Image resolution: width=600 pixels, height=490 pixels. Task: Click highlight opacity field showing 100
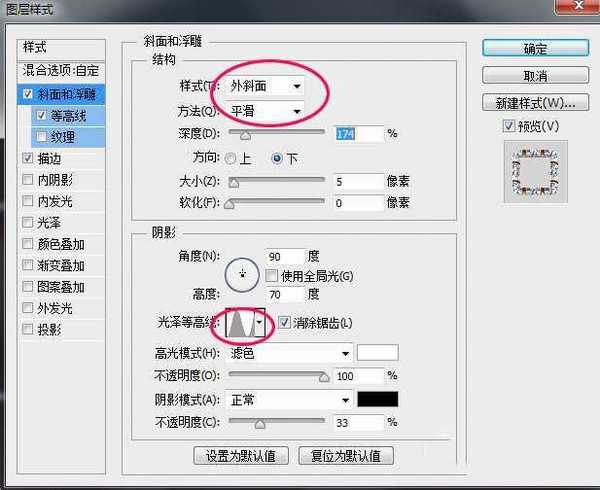point(359,376)
